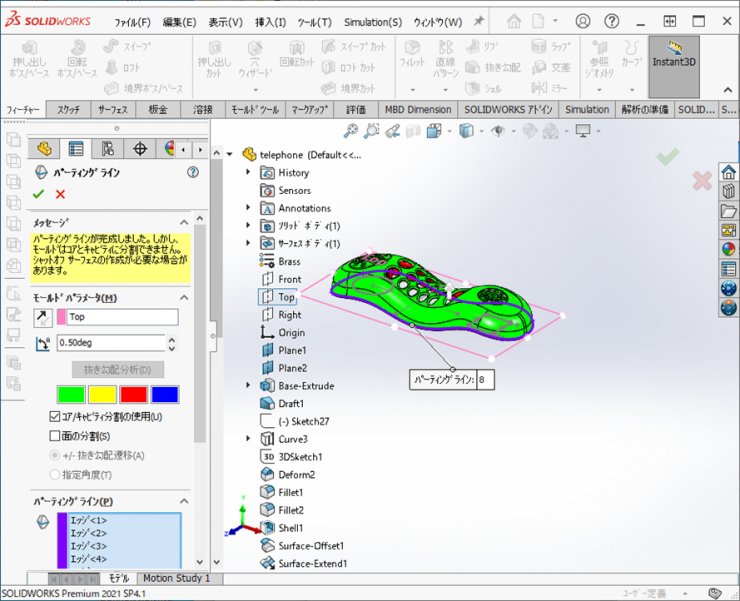The image size is (740, 601).
Task: Collapse the メッセージ section
Action: [x=184, y=222]
